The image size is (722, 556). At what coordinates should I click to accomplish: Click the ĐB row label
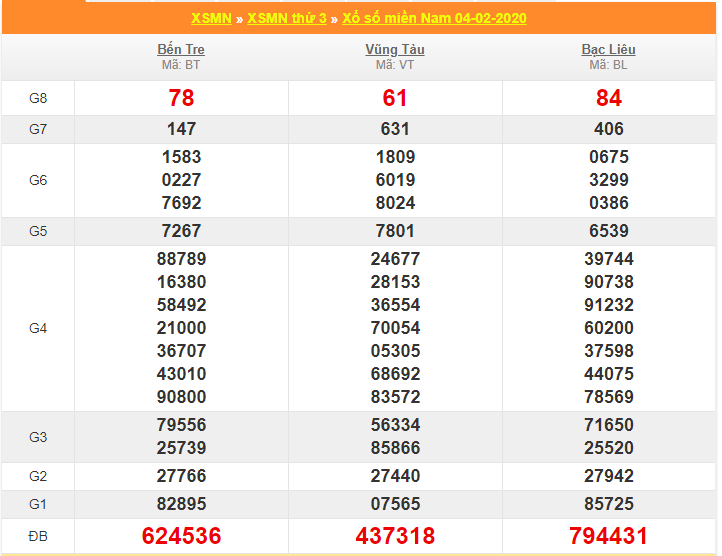[x=38, y=536]
